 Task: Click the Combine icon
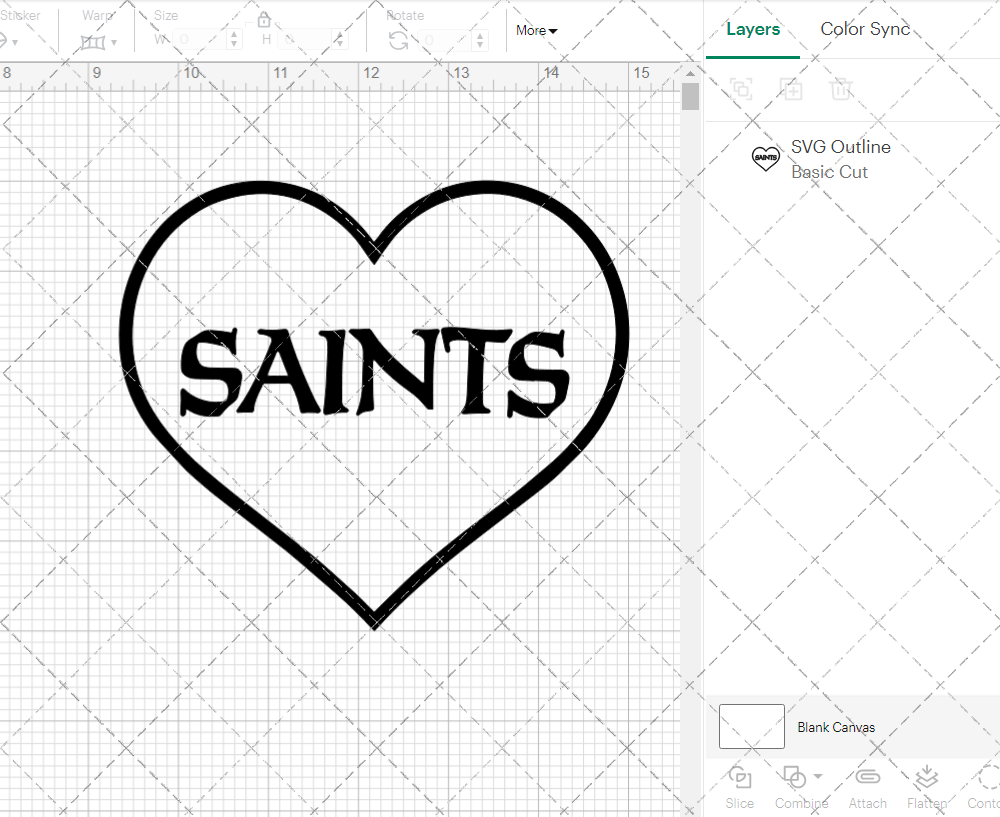coord(795,778)
